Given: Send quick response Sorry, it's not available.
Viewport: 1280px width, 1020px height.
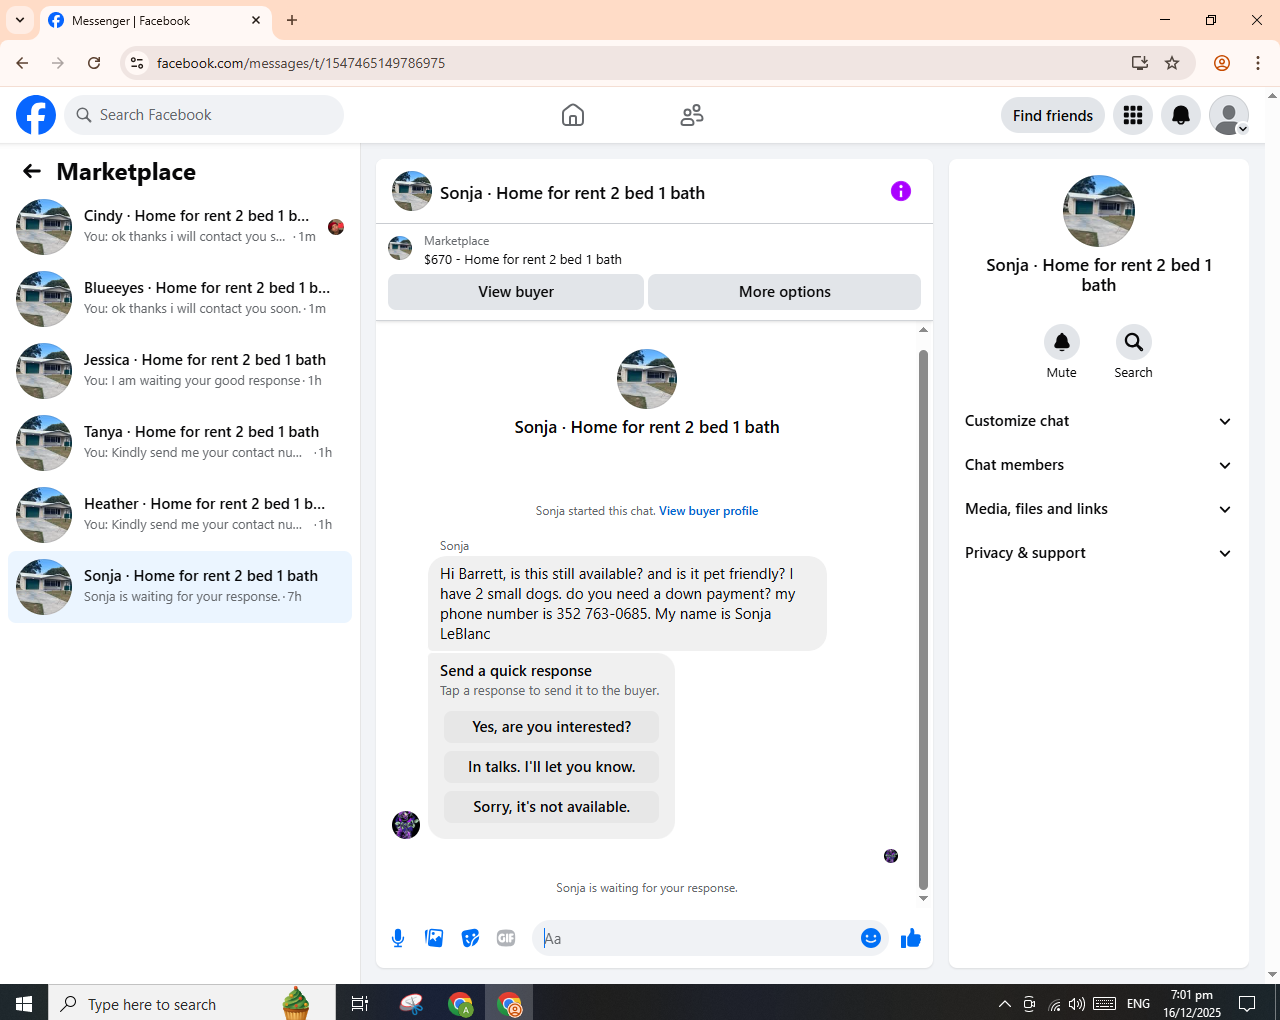Looking at the screenshot, I should (552, 807).
